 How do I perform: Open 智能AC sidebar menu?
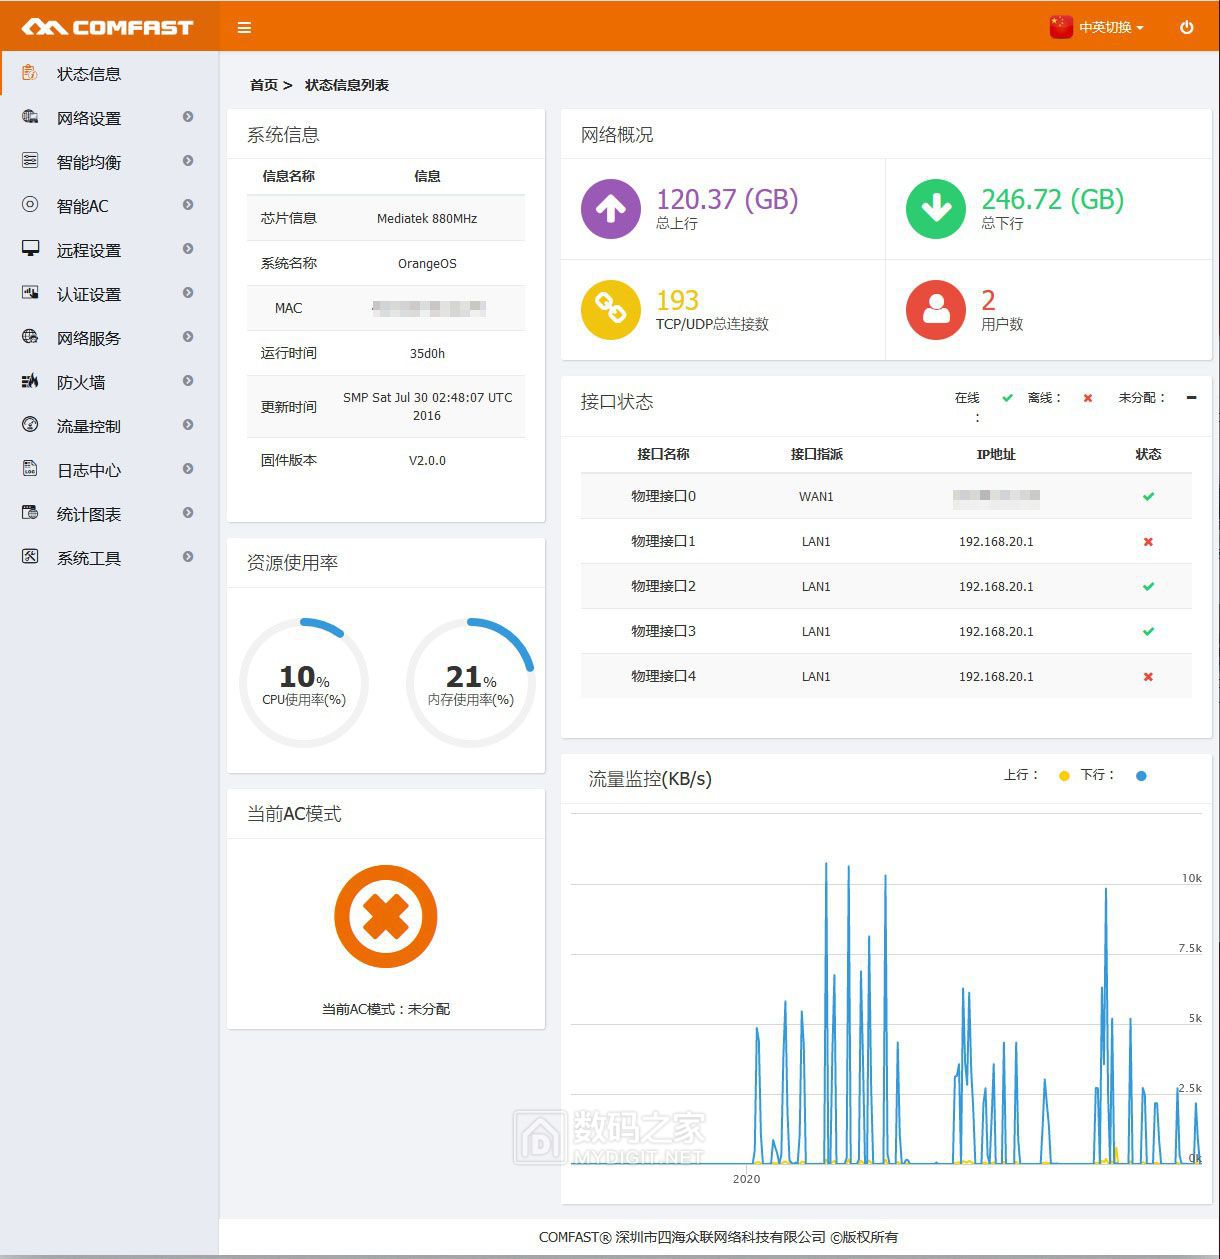point(109,206)
